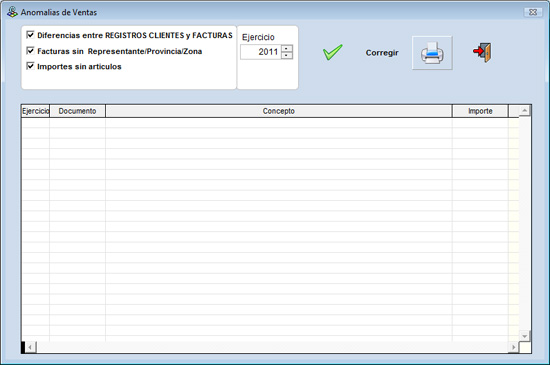Screen dimensions: 550x365
Task: Uncheck Diferencias entre REGISTROS CLIENTES y FACTURAS
Action: 31,35
